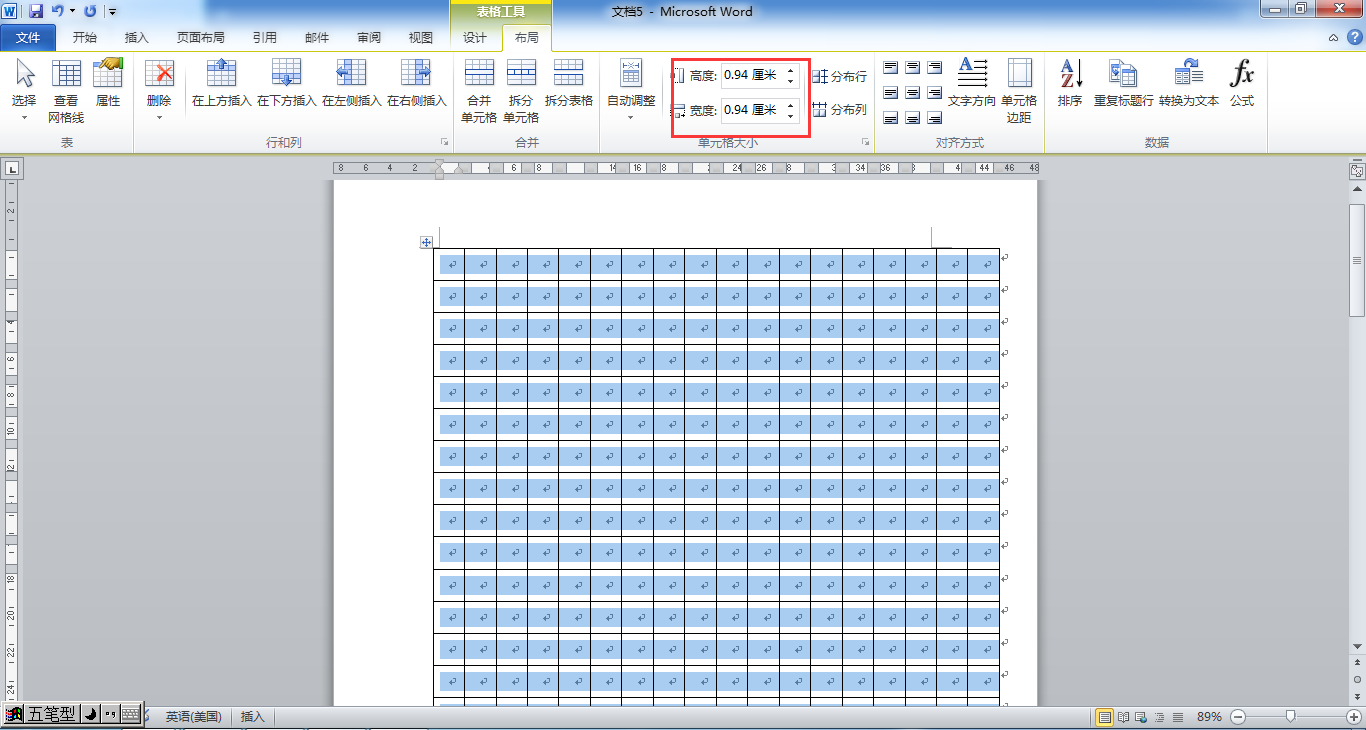Open 单元格边距 (Cell Margins)

click(1019, 90)
